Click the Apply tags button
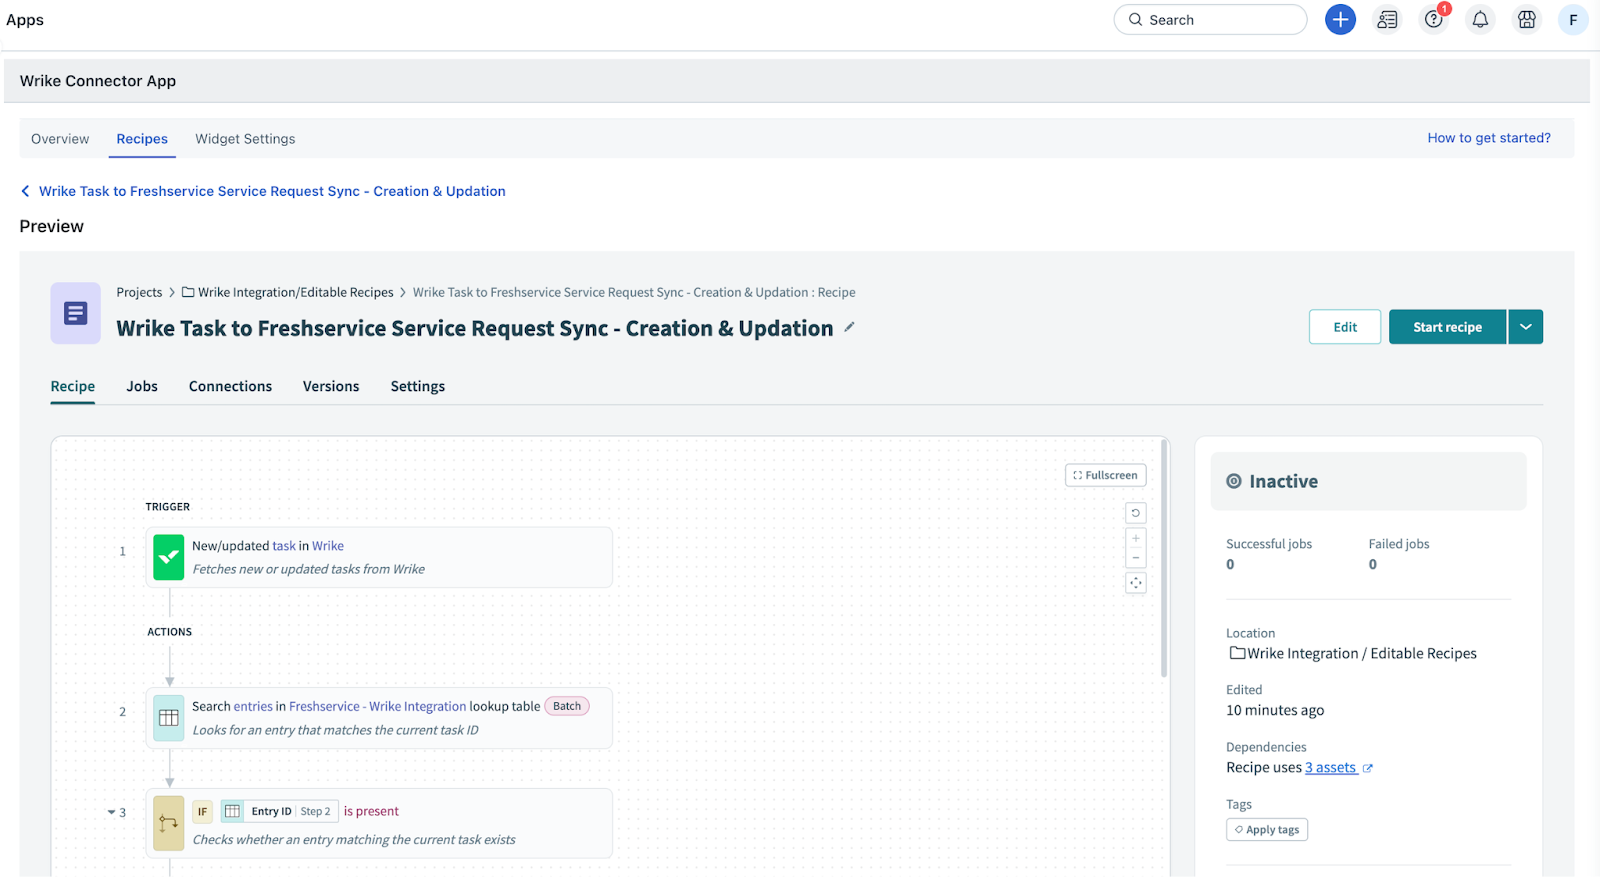 pos(1267,830)
